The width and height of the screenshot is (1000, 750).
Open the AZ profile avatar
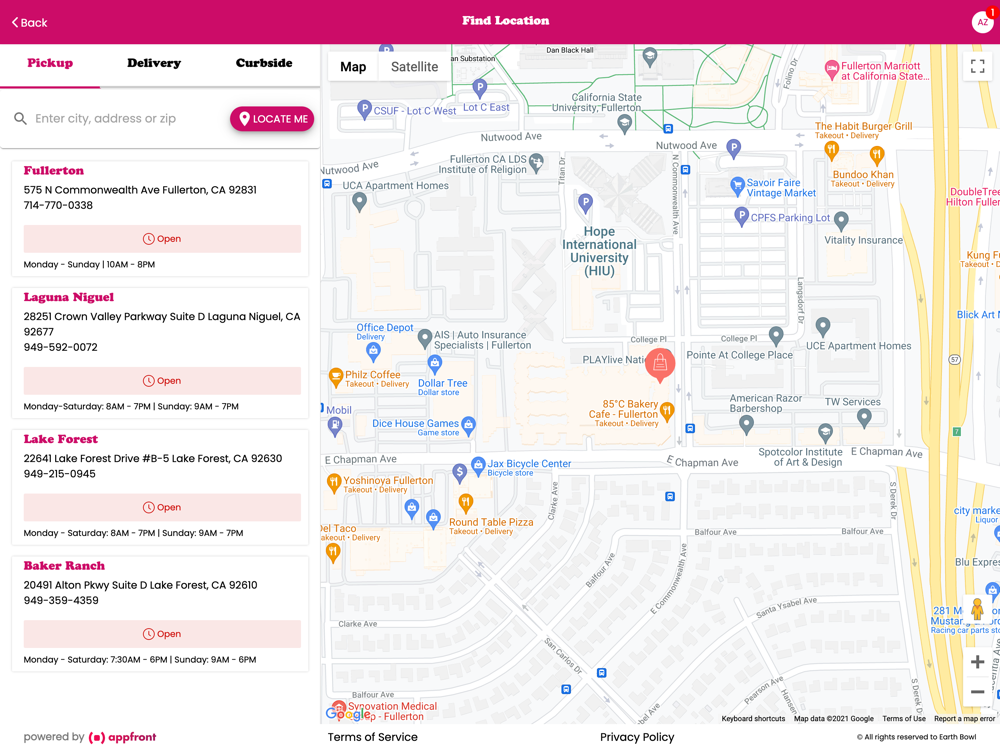[983, 22]
